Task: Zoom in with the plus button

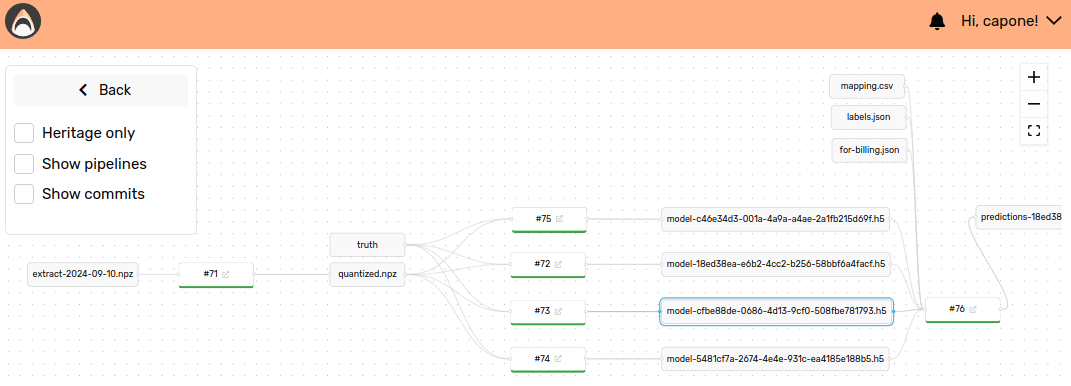Action: [x=1033, y=77]
